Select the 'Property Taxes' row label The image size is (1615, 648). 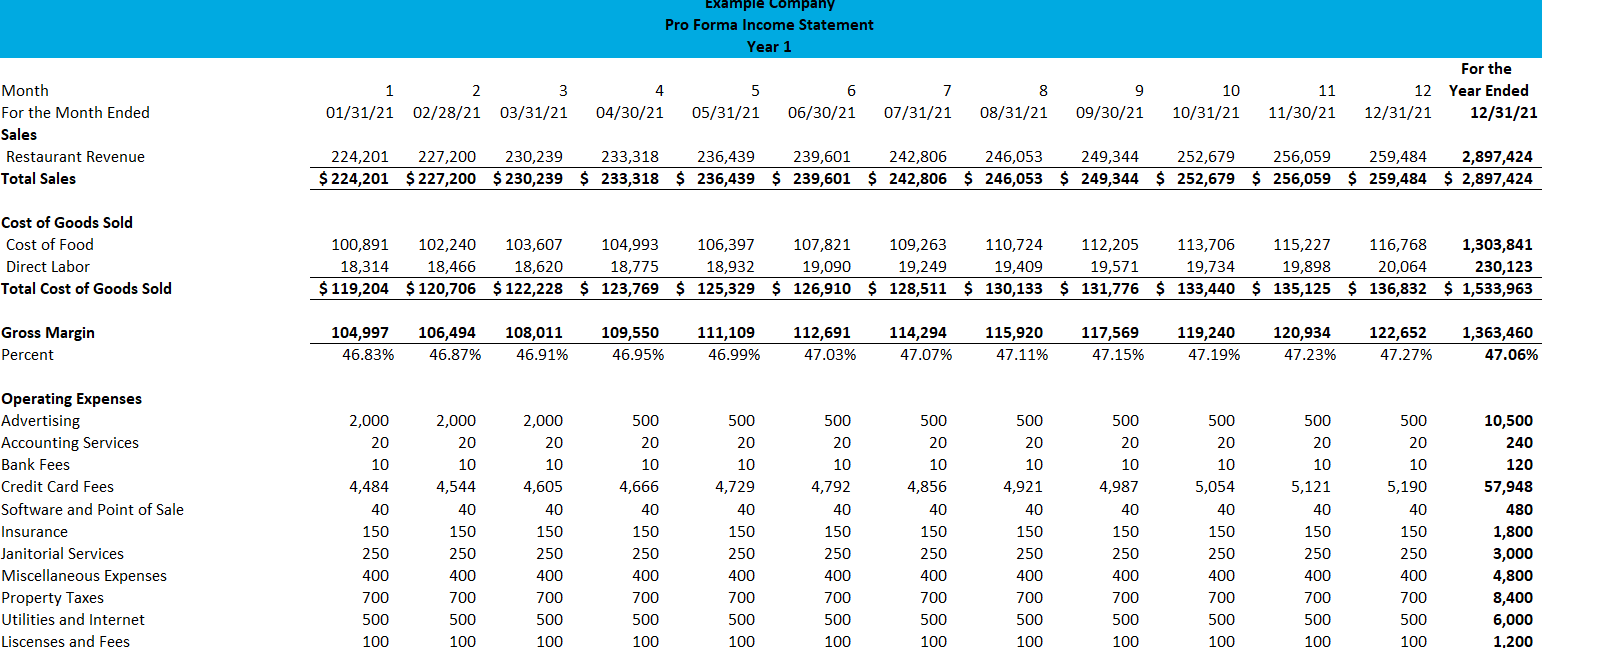[52, 598]
